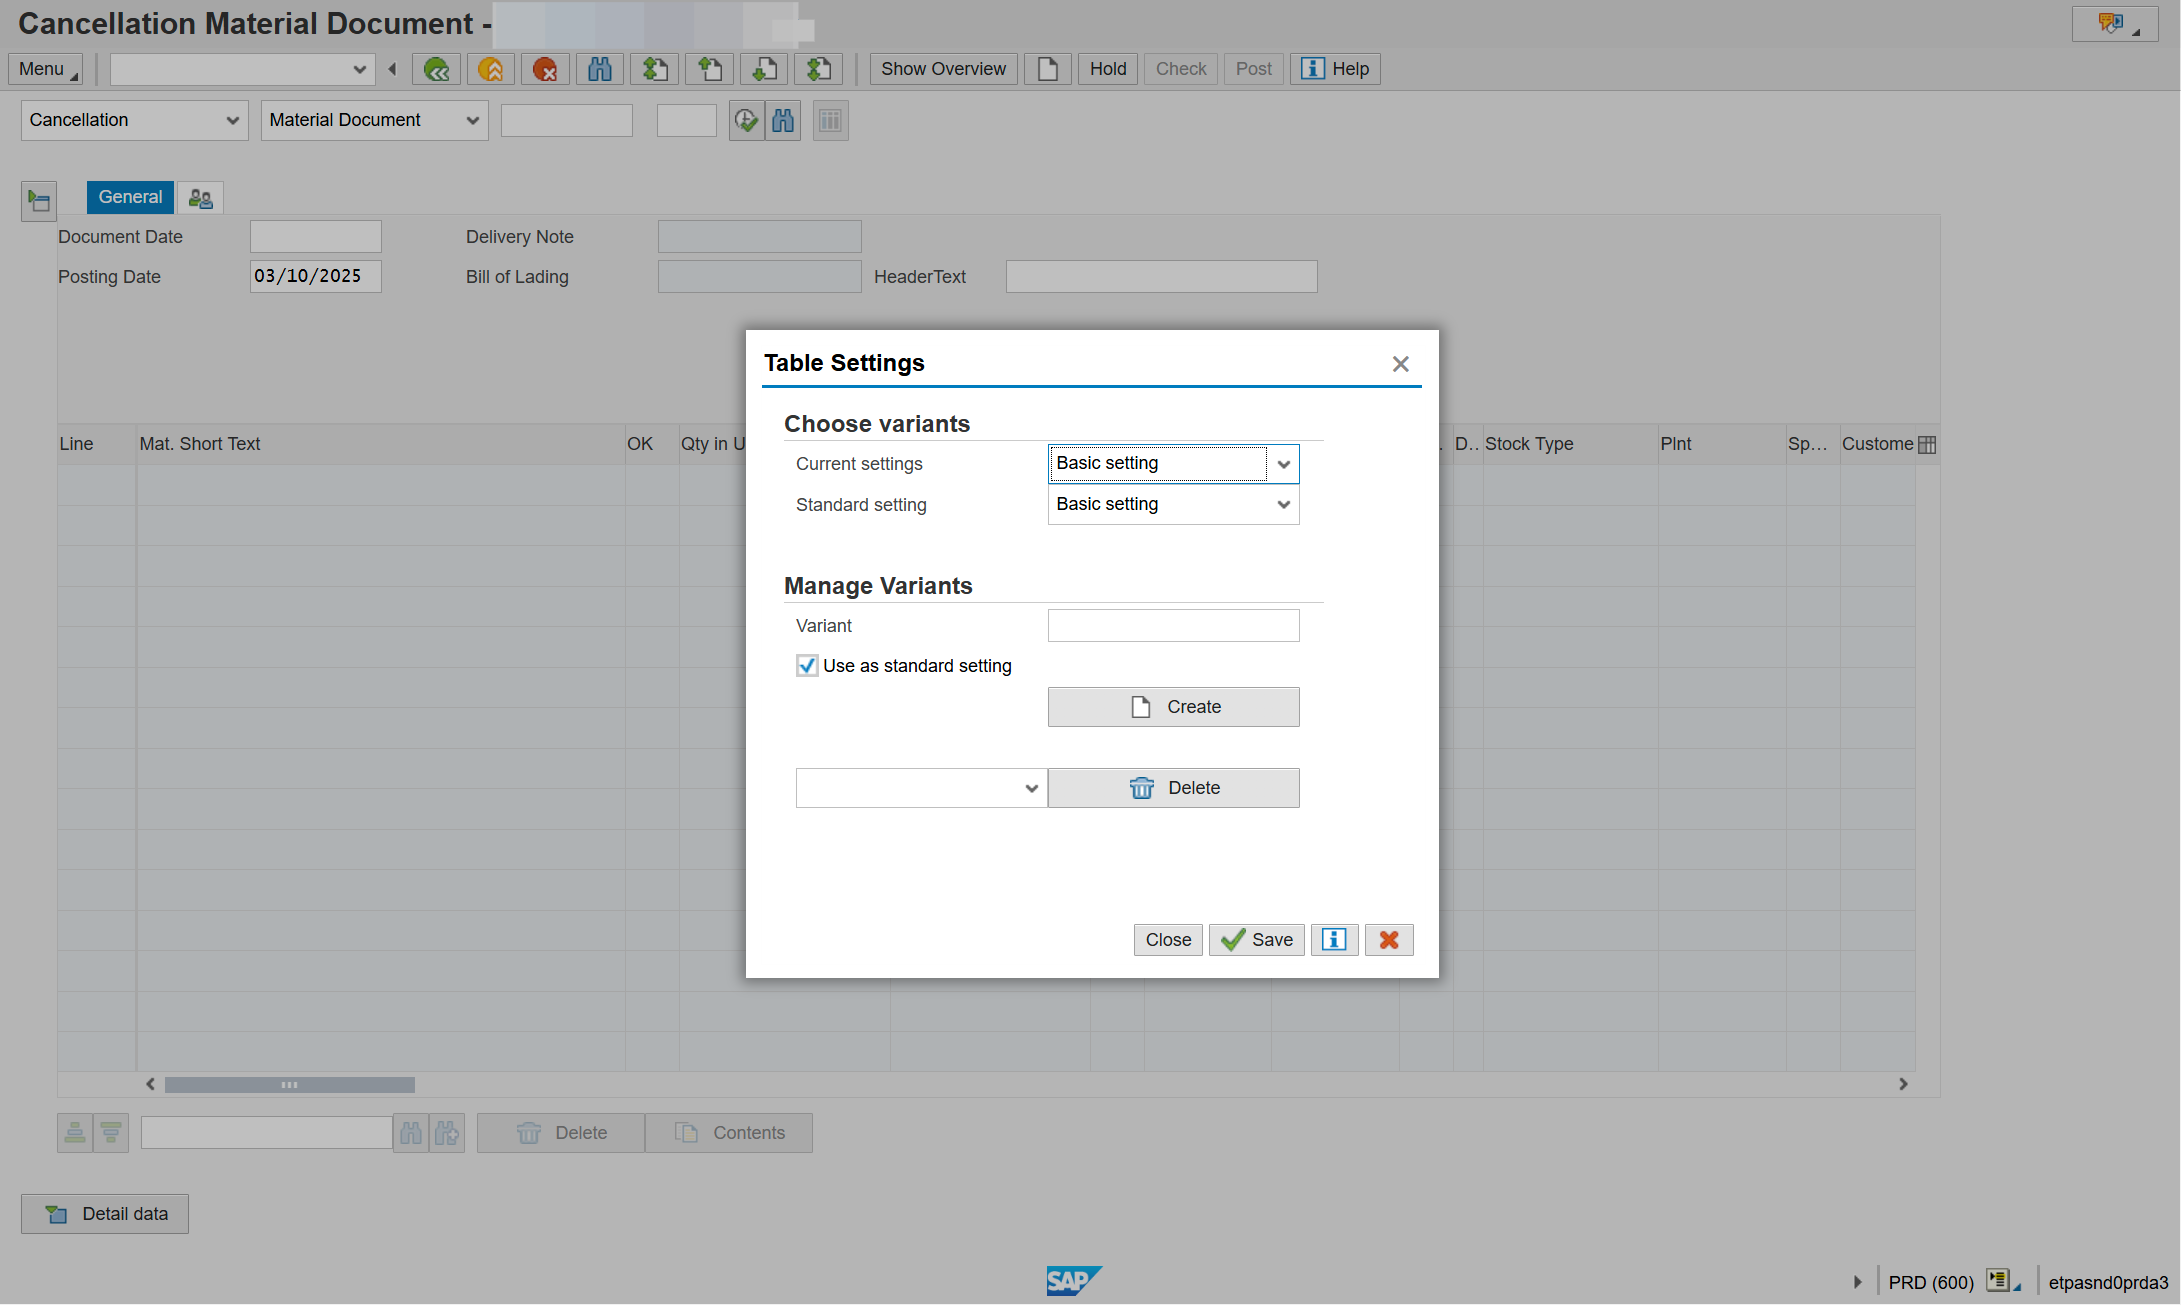Click the Find binoculars icon in top toolbar

pos(600,69)
